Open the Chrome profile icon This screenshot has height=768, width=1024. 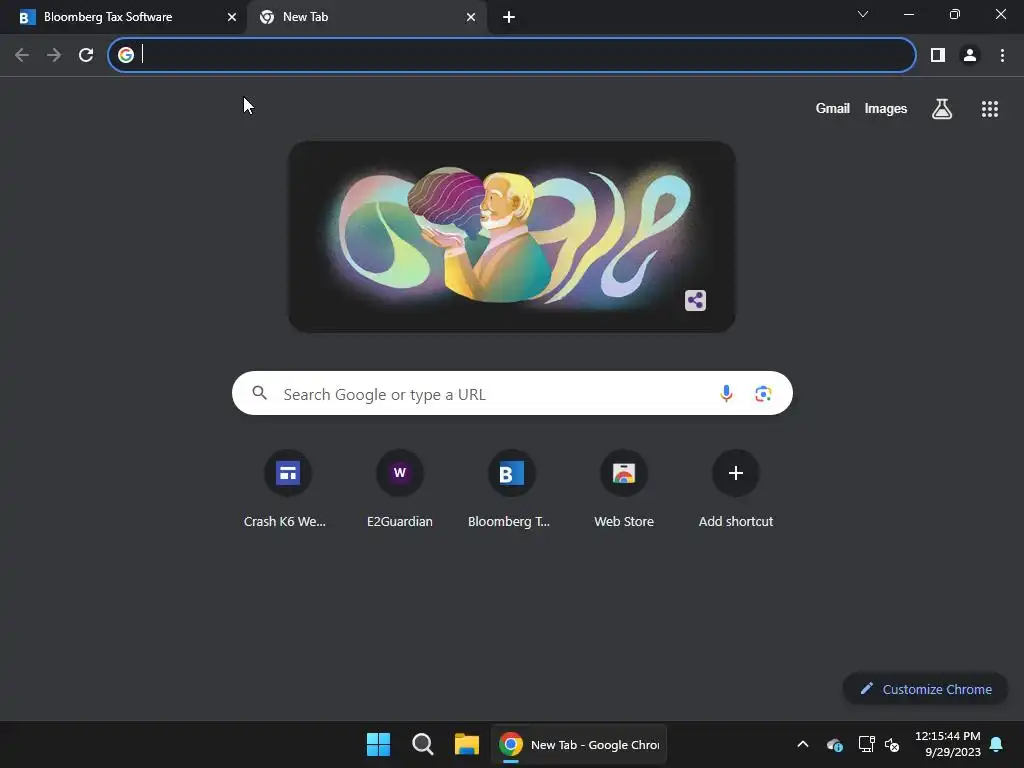coord(970,55)
